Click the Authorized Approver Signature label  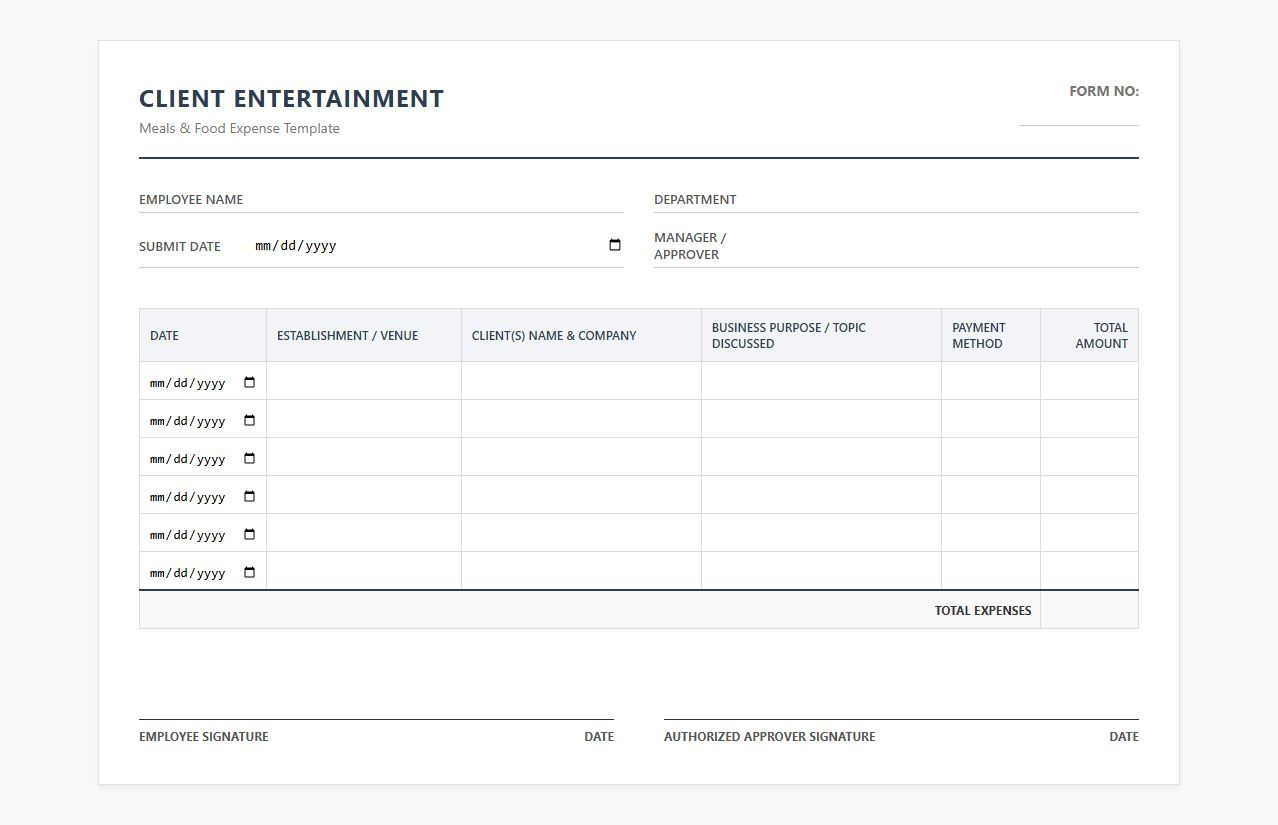point(769,737)
